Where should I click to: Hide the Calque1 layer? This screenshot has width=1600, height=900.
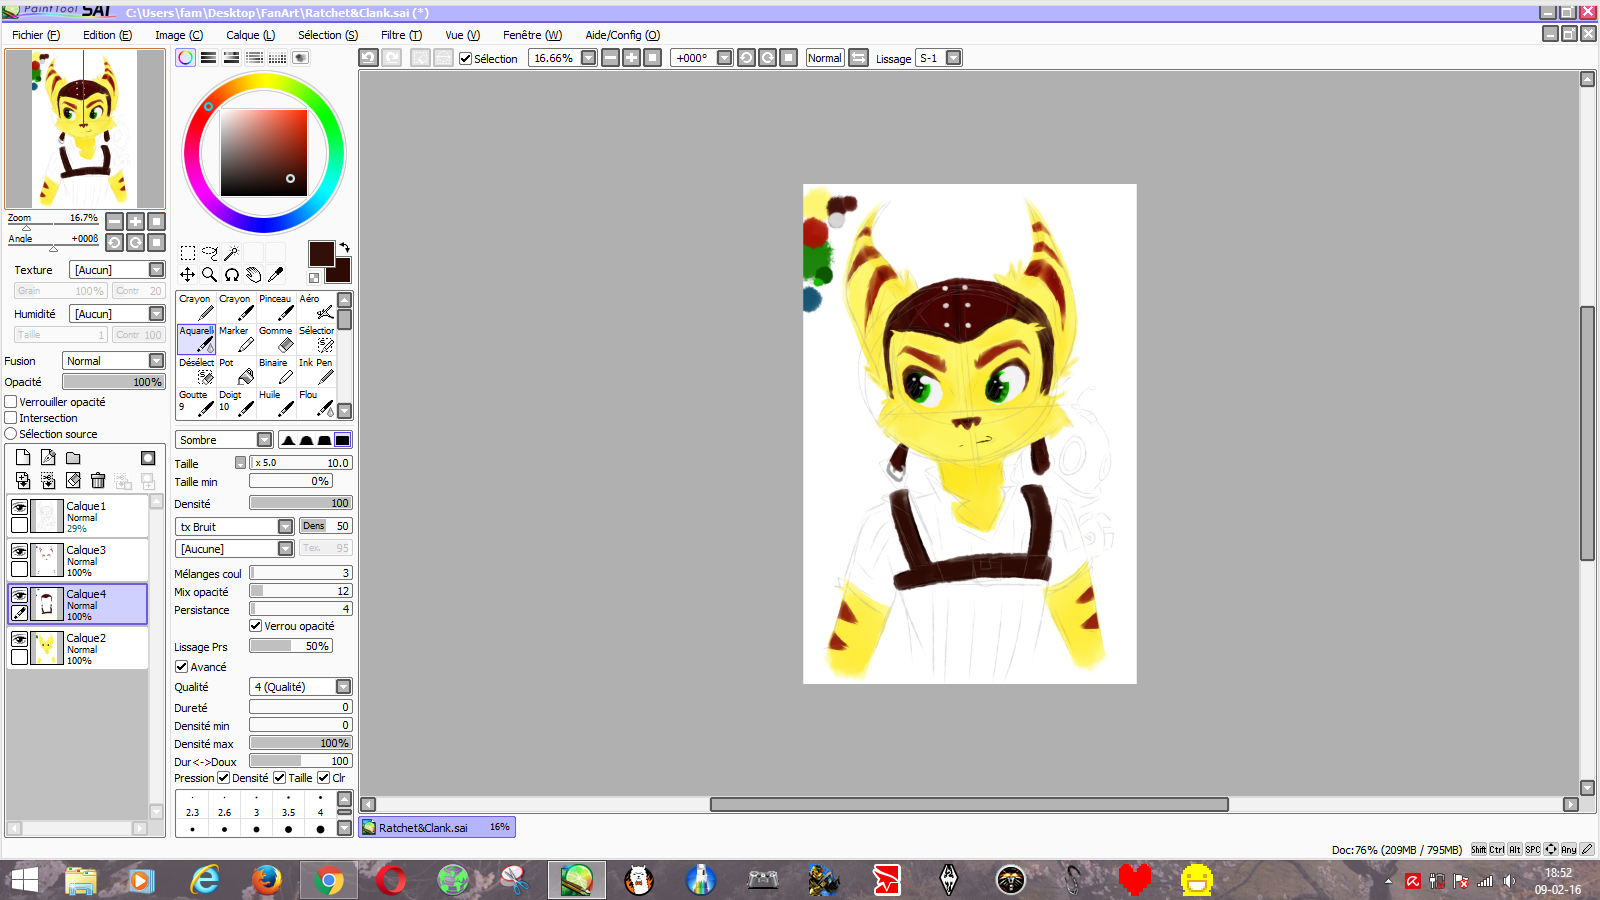coord(19,507)
